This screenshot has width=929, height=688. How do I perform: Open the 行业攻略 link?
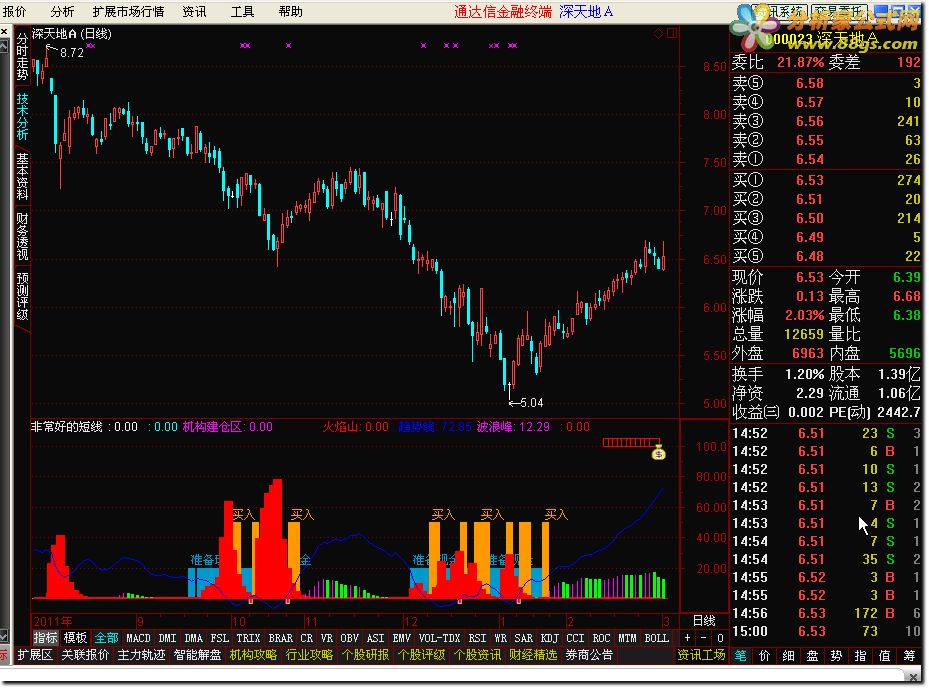point(309,655)
